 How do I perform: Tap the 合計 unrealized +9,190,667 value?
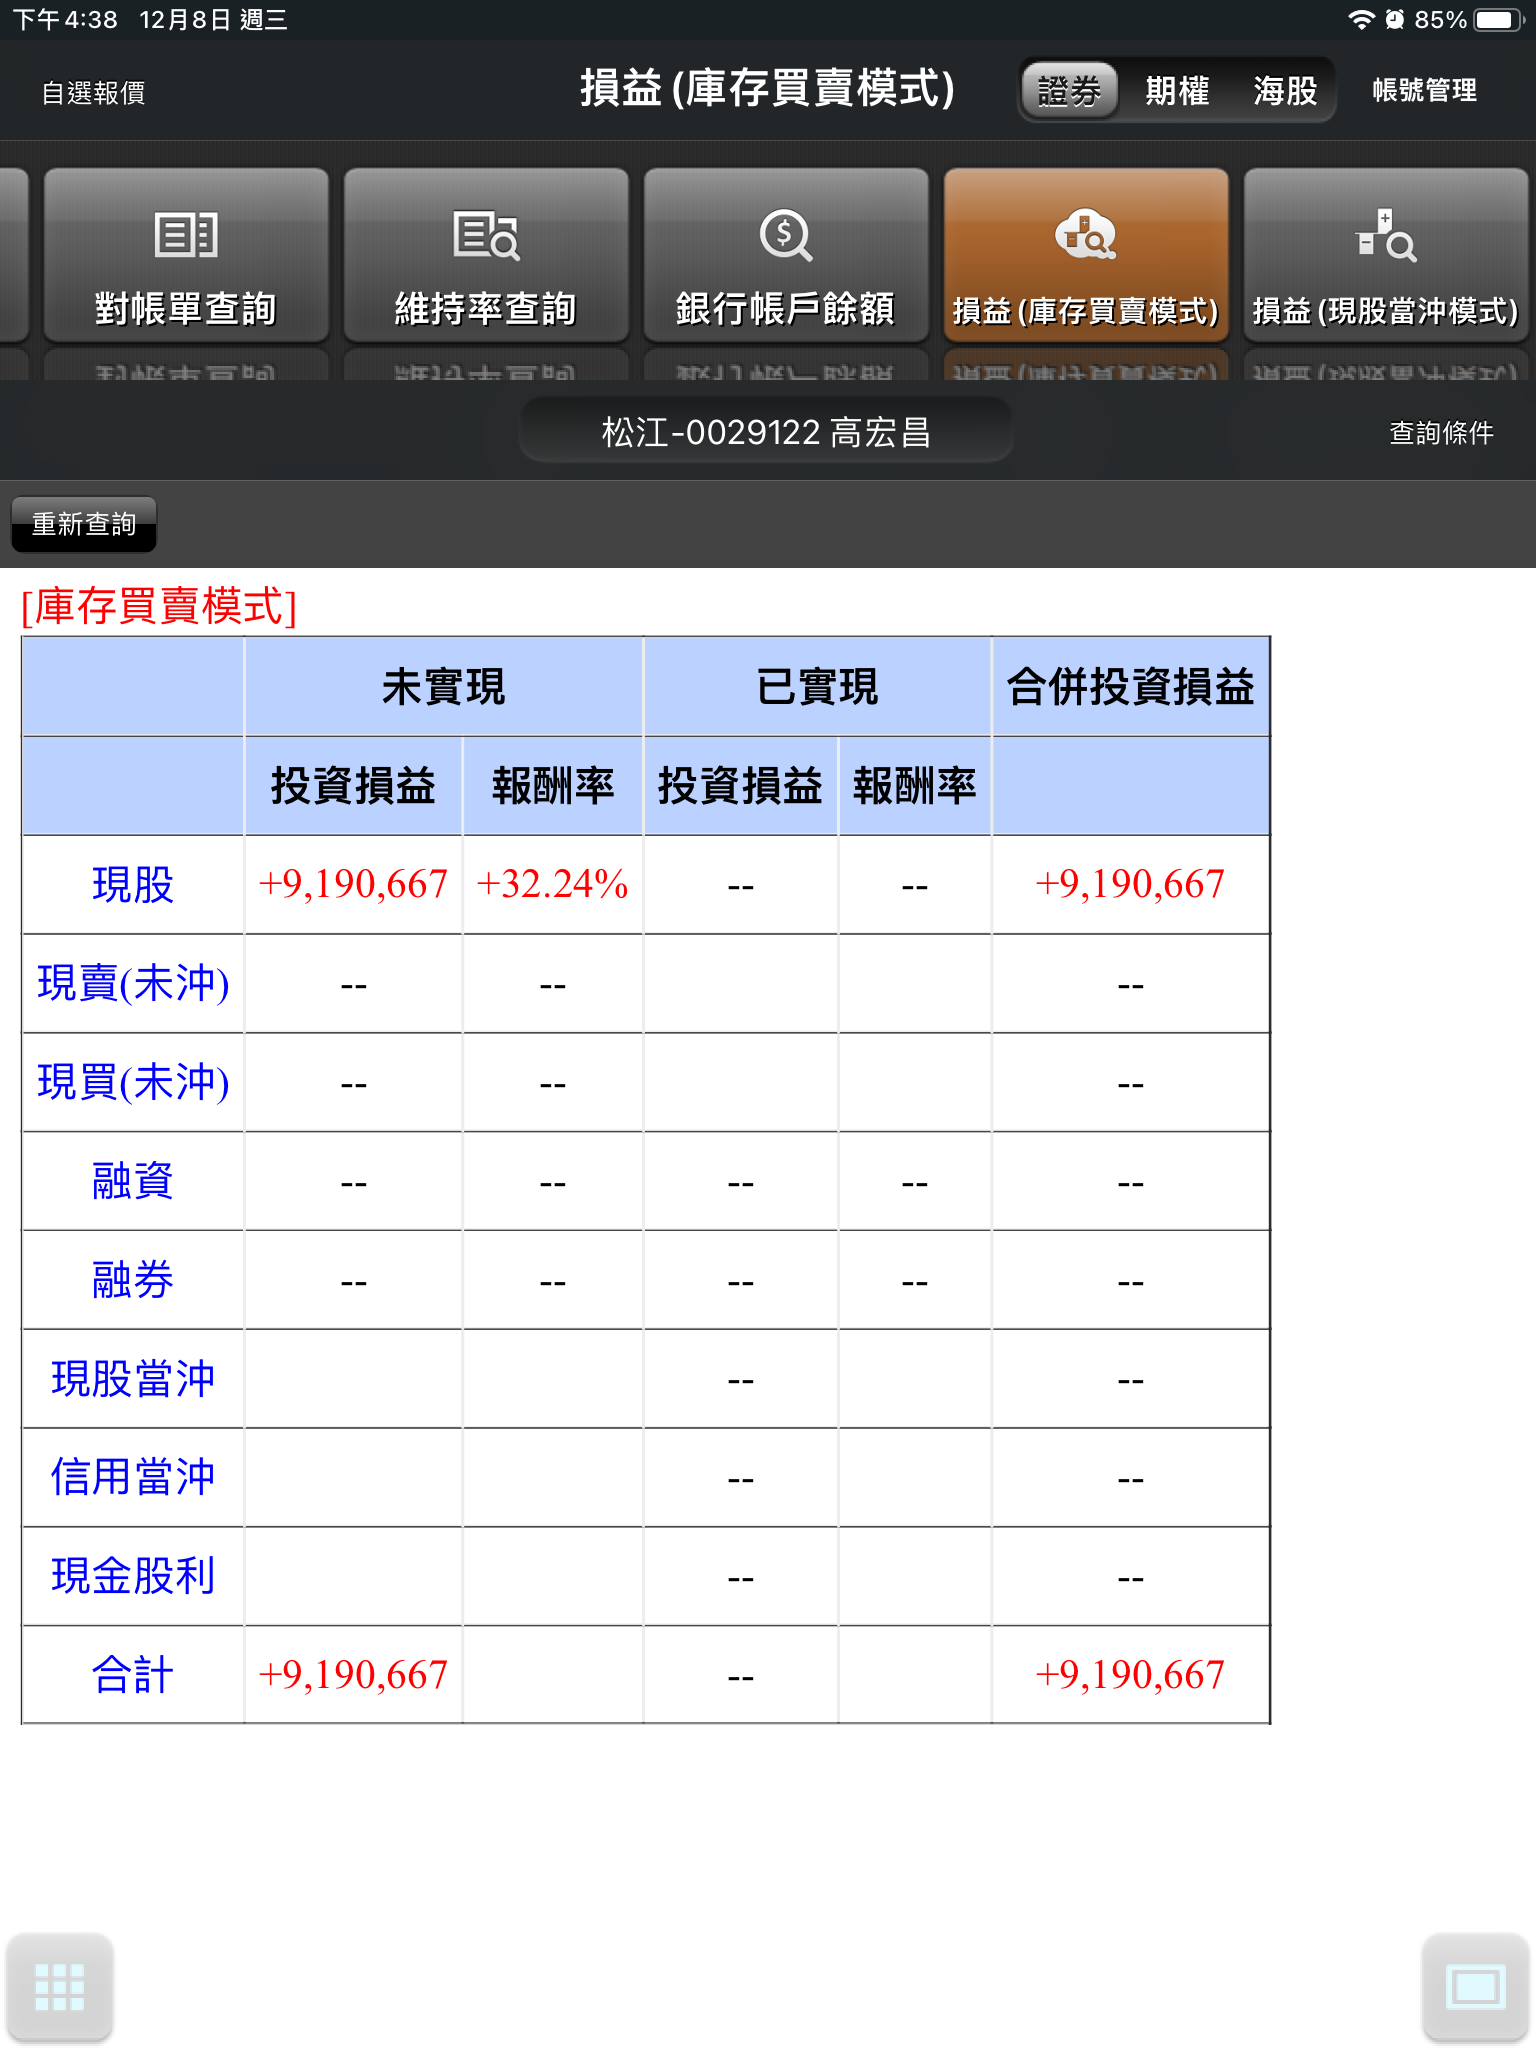pos(353,1675)
